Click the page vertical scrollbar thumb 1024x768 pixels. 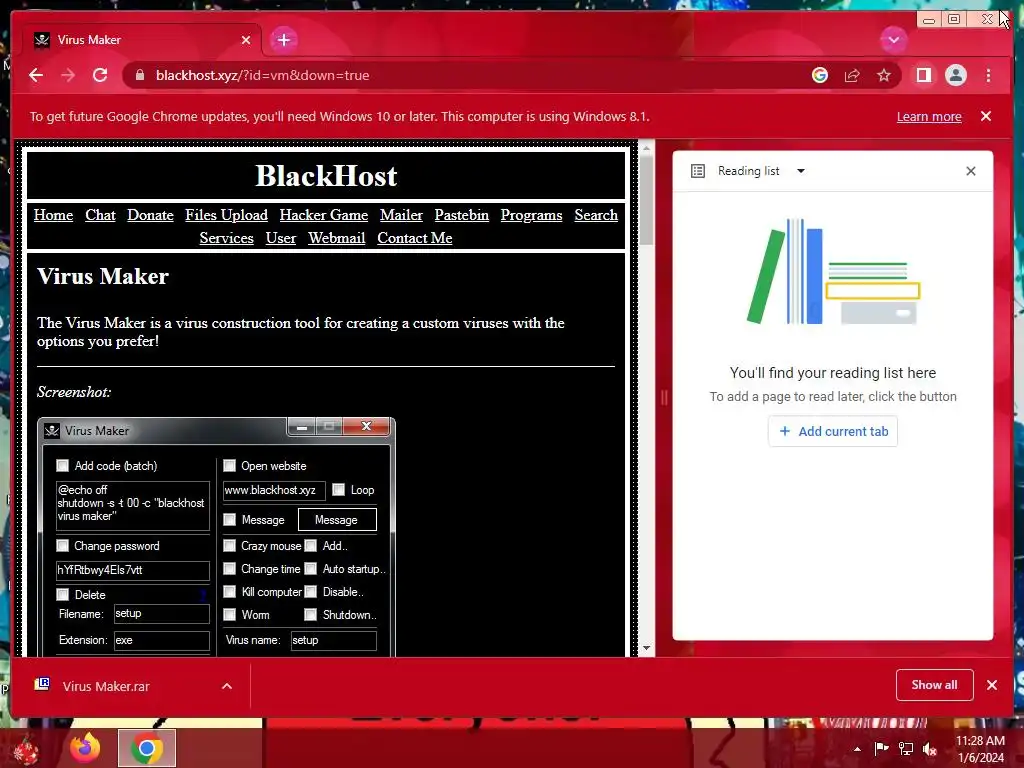(x=647, y=200)
